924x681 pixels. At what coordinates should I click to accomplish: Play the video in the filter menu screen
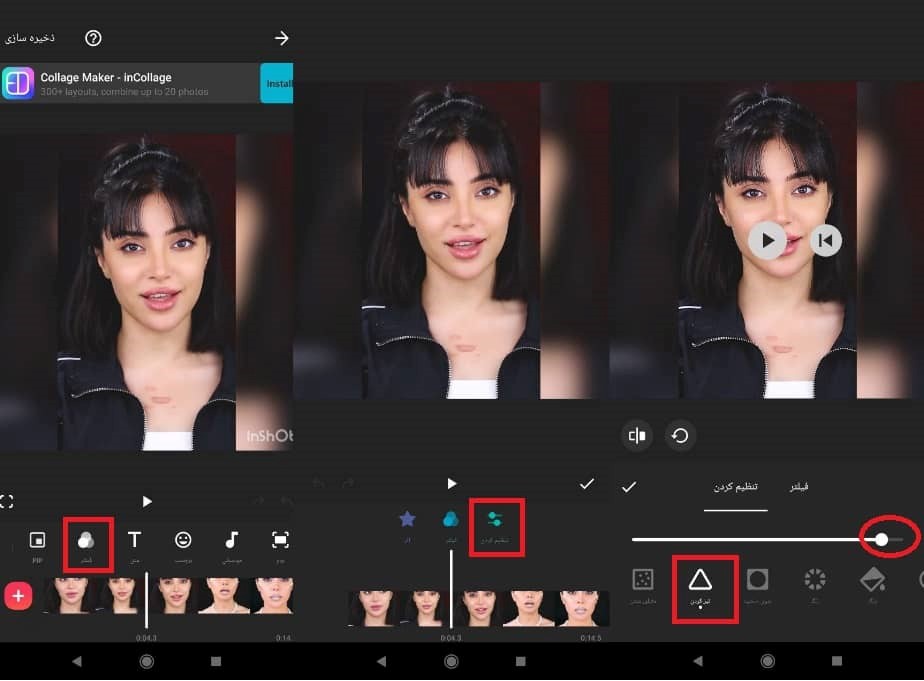(452, 484)
